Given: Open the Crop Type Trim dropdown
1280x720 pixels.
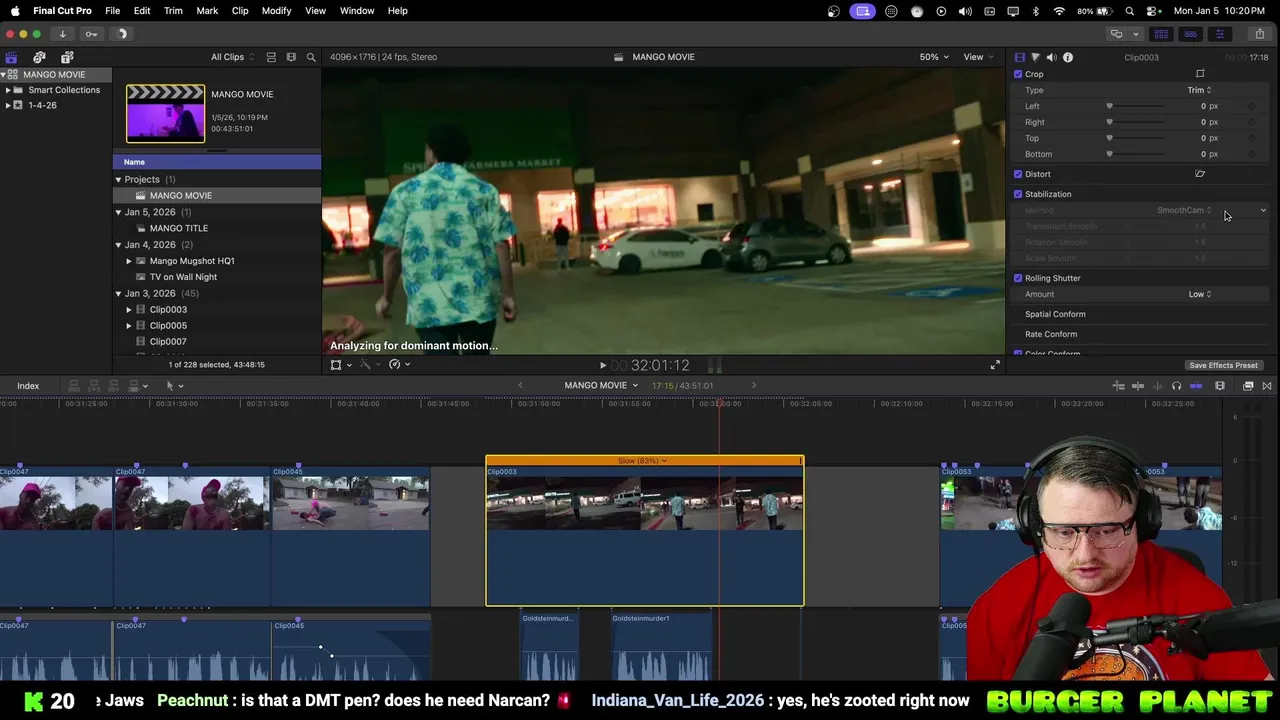Looking at the screenshot, I should coord(1199,90).
